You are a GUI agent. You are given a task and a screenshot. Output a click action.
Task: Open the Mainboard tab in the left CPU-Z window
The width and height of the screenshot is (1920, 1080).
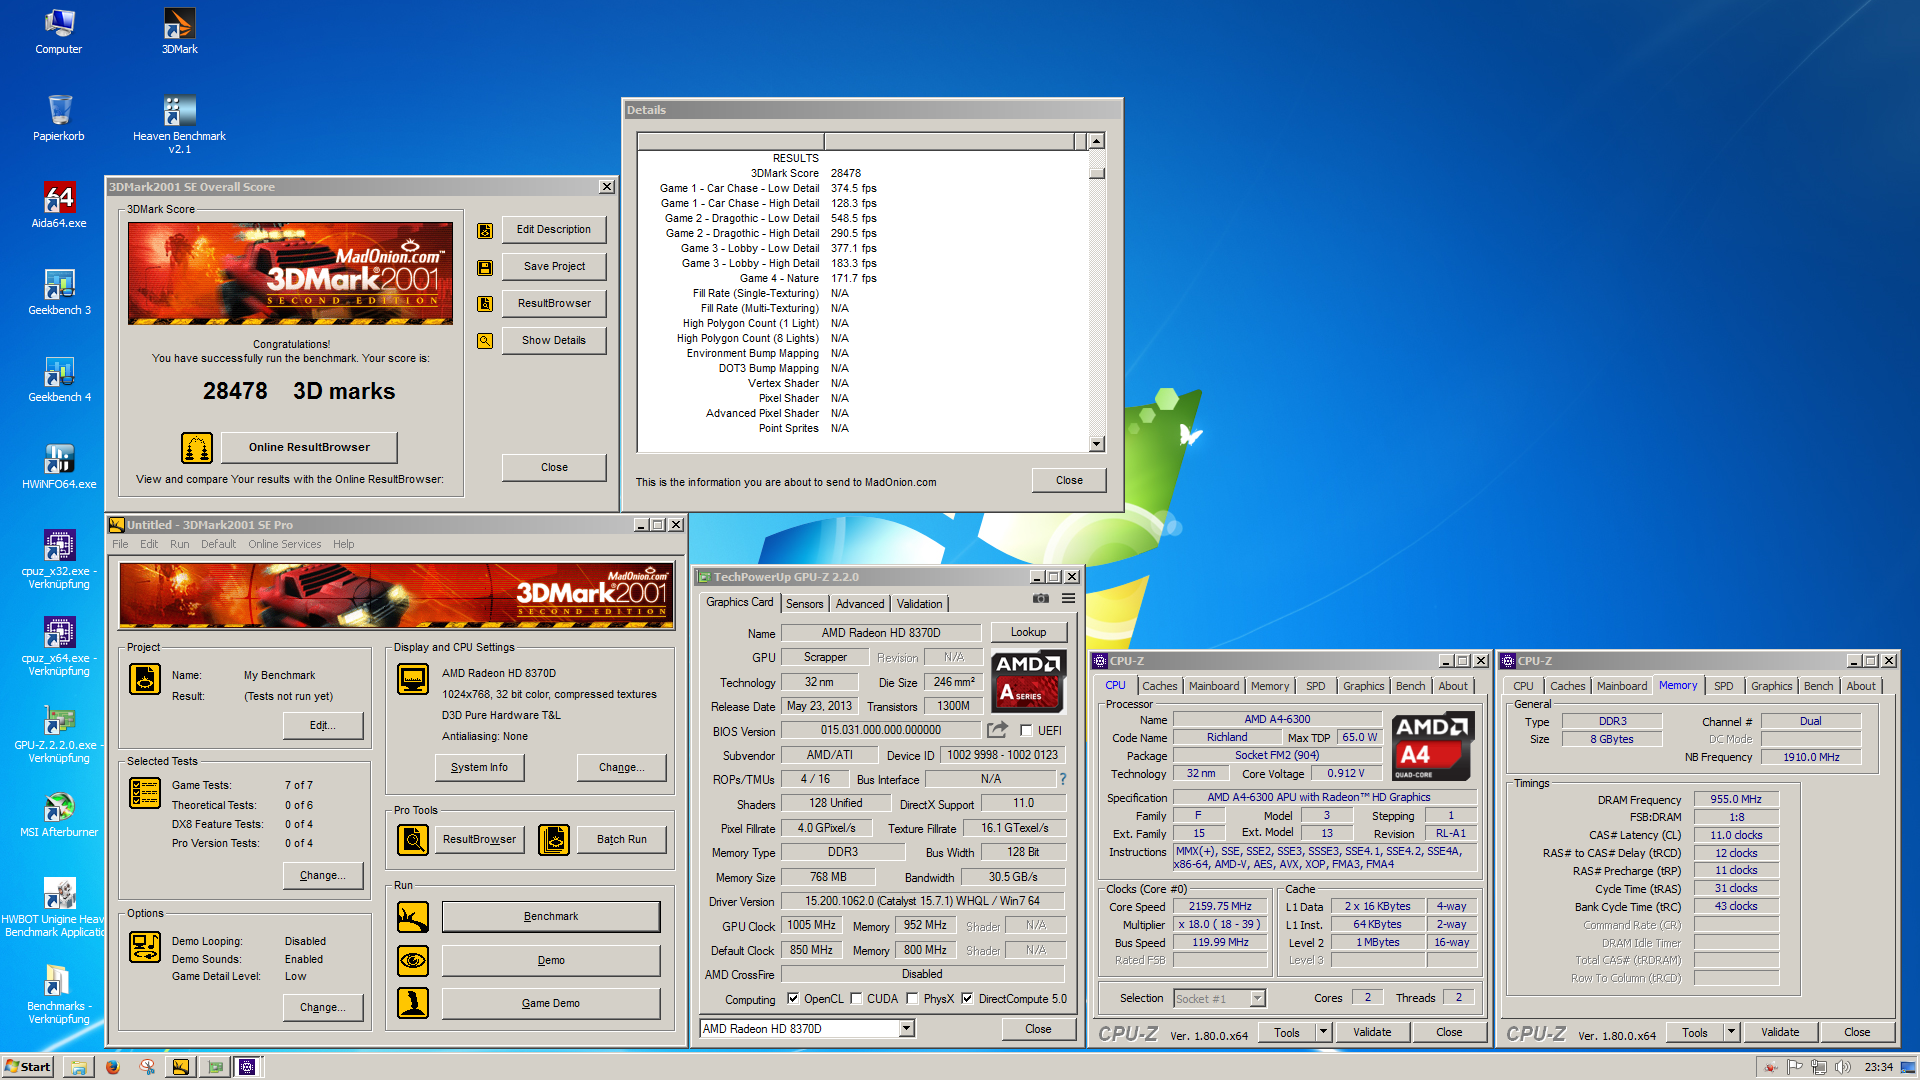1214,686
